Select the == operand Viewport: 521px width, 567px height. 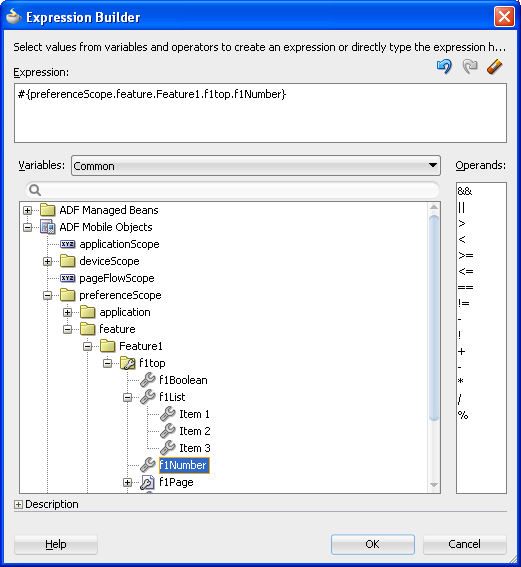(x=466, y=287)
